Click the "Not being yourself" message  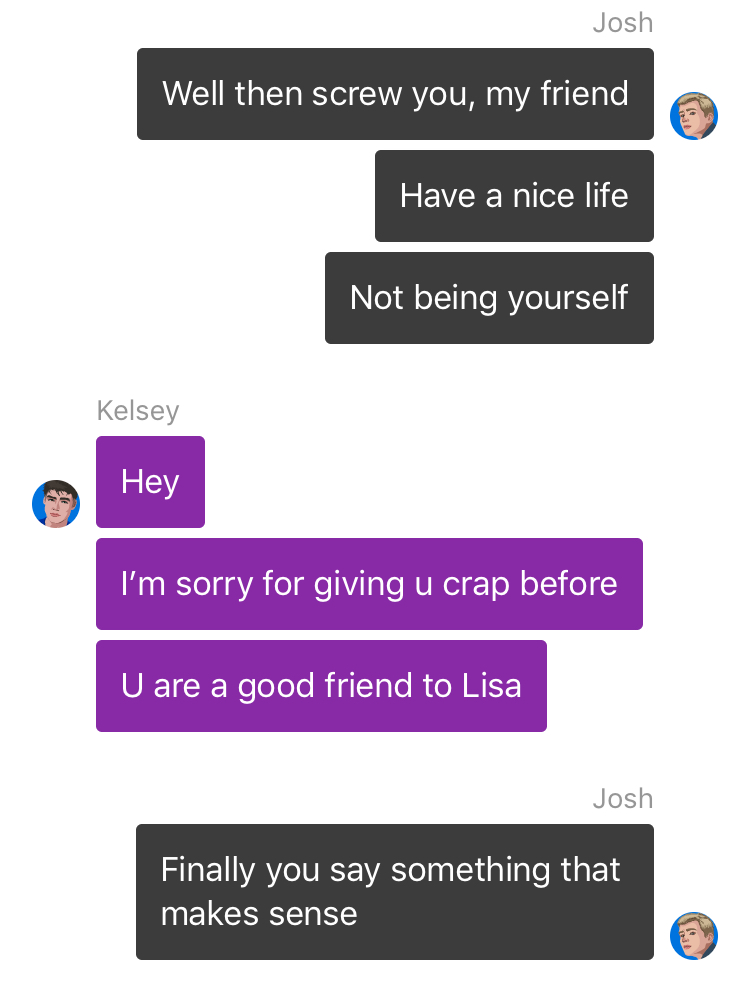(x=489, y=297)
